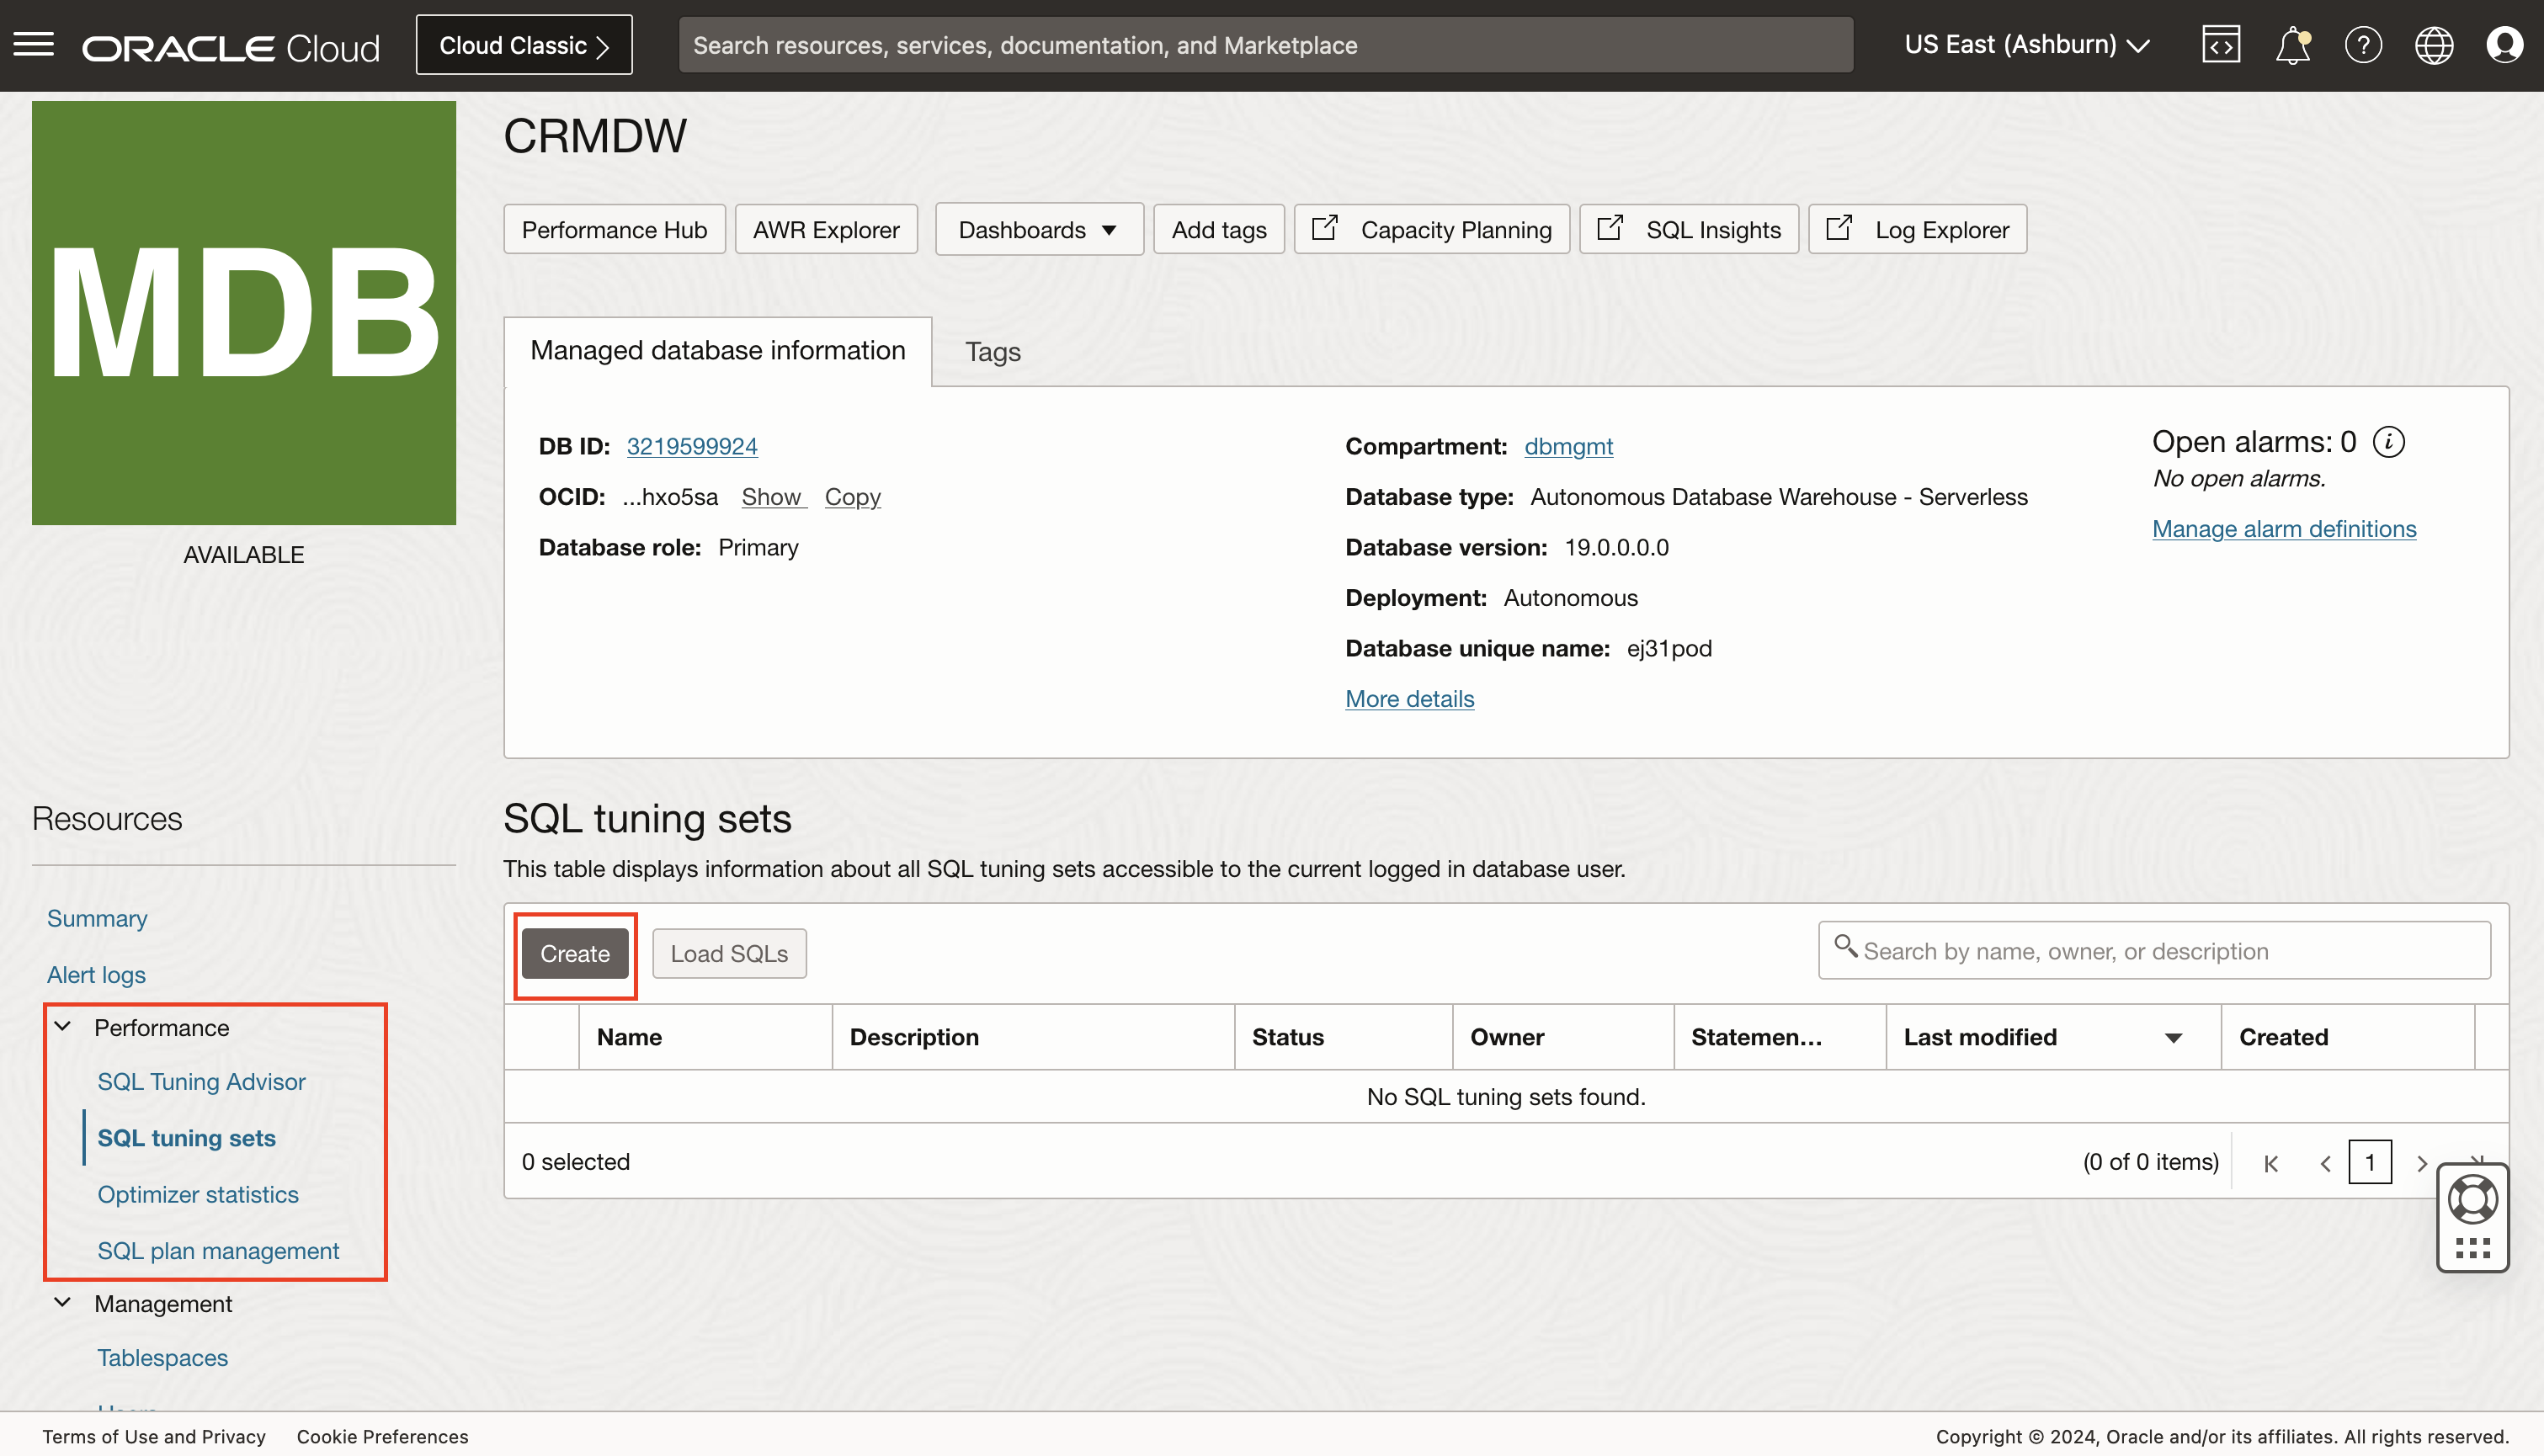Go to next page of results
Image resolution: width=2544 pixels, height=1456 pixels.
coord(2421,1163)
